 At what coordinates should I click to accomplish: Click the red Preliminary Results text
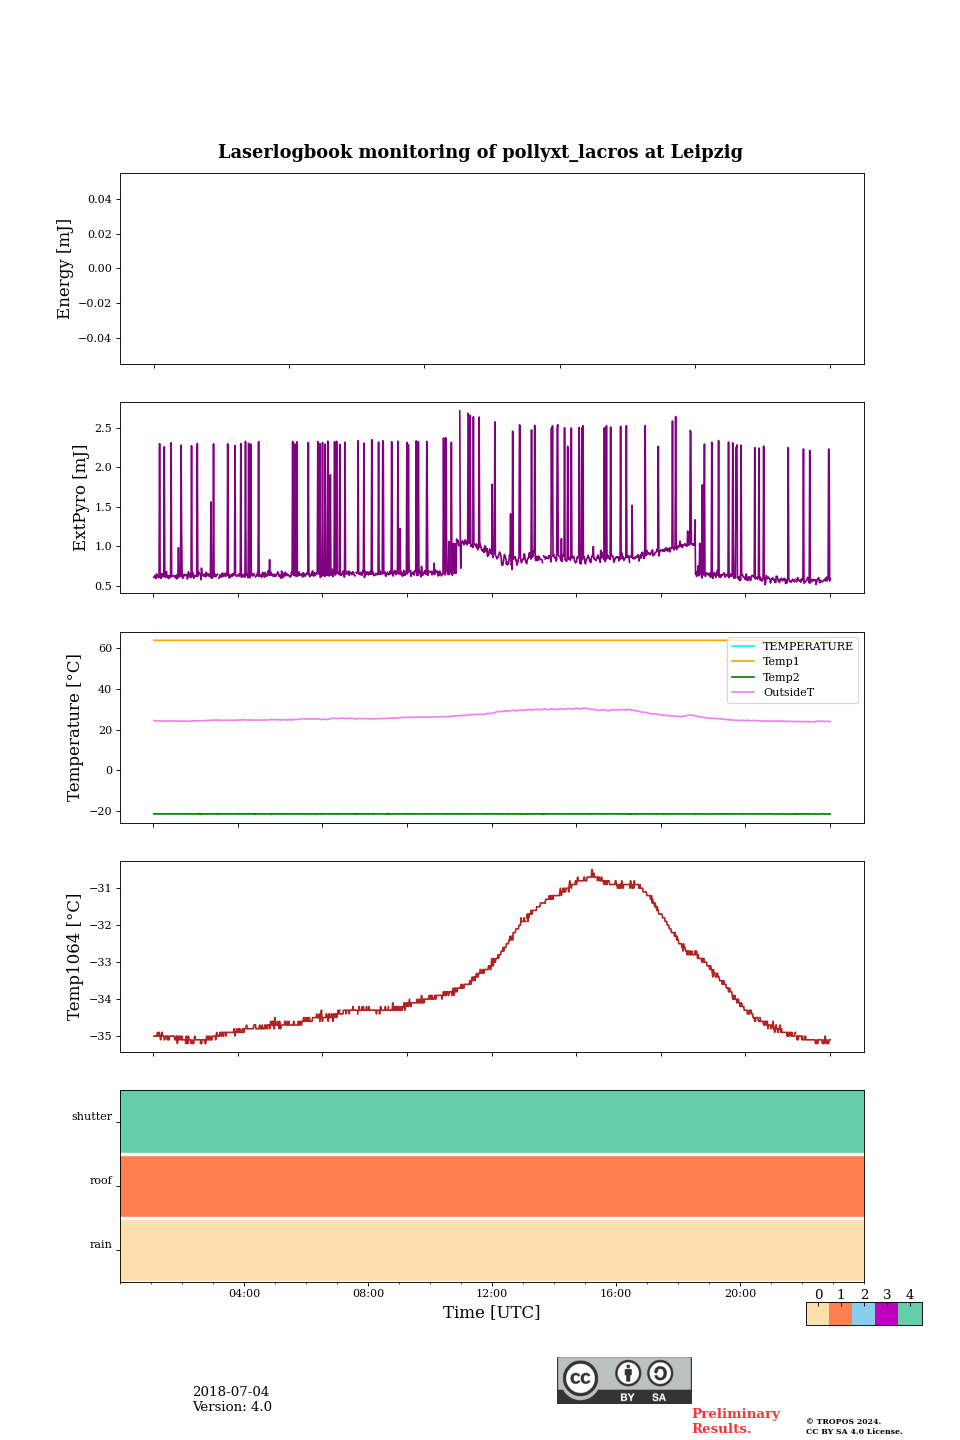click(x=736, y=1421)
